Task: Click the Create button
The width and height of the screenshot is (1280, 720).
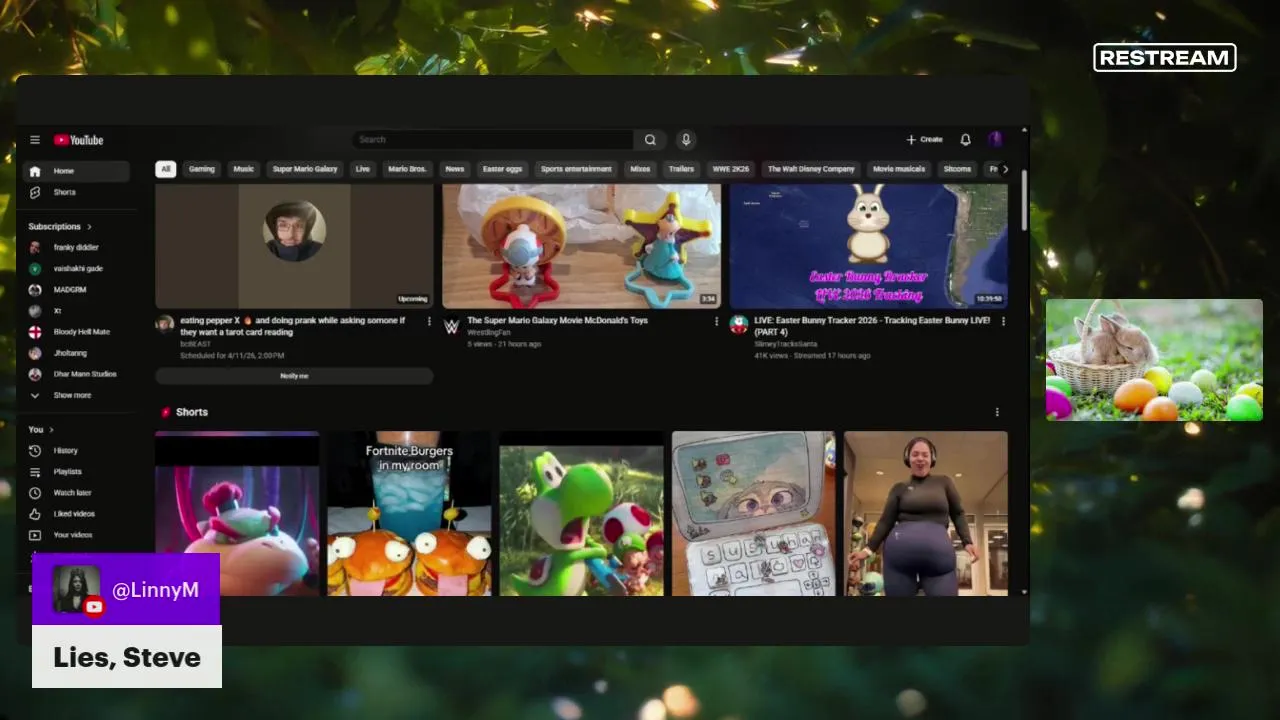Action: [x=924, y=140]
